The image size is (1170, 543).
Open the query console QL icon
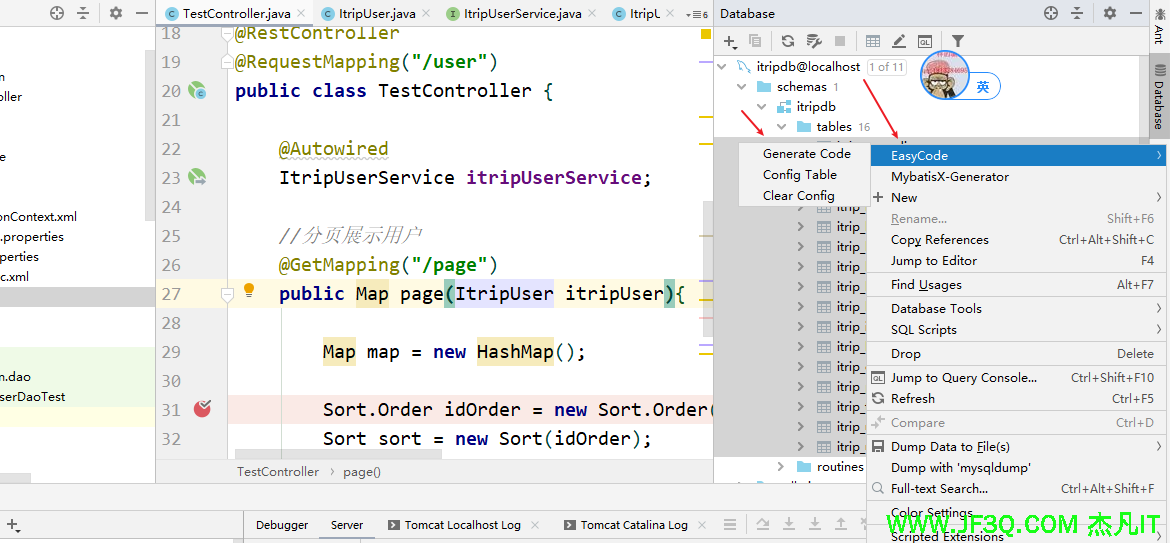coord(925,41)
